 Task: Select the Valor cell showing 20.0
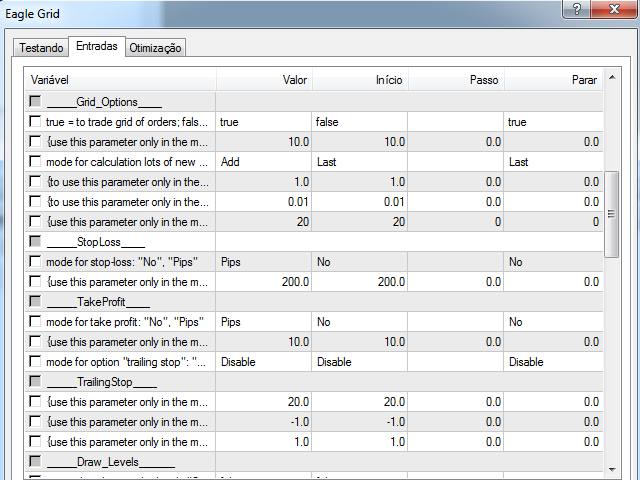[x=263, y=402]
